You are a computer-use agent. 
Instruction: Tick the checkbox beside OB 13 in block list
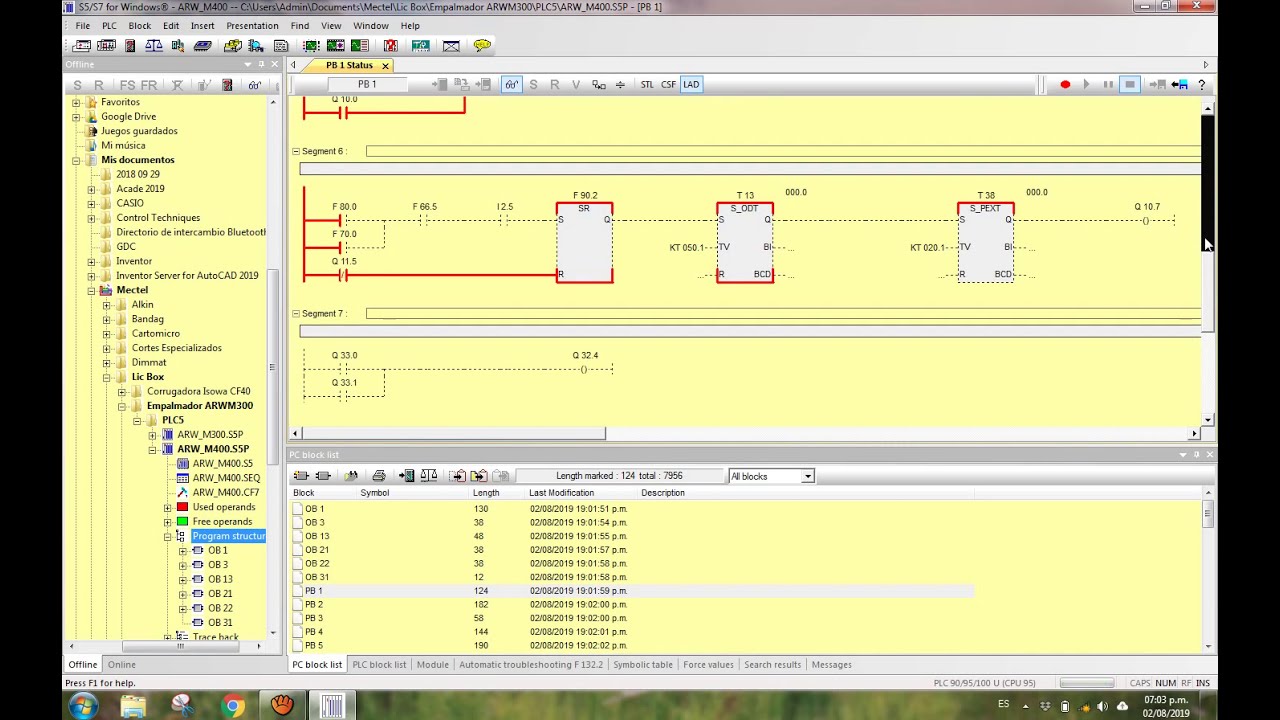click(298, 536)
